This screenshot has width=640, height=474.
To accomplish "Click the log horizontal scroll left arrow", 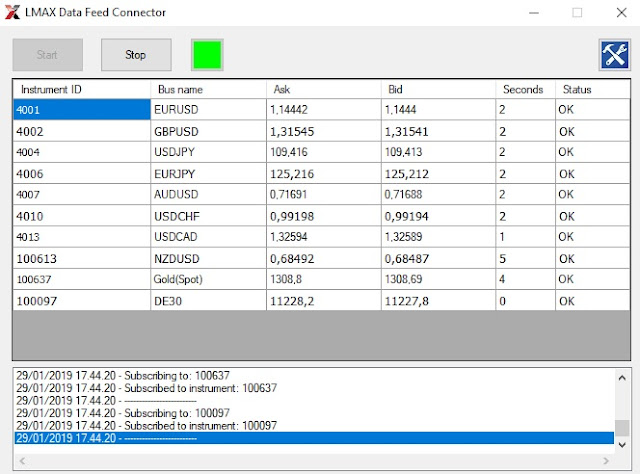I will click(22, 461).
